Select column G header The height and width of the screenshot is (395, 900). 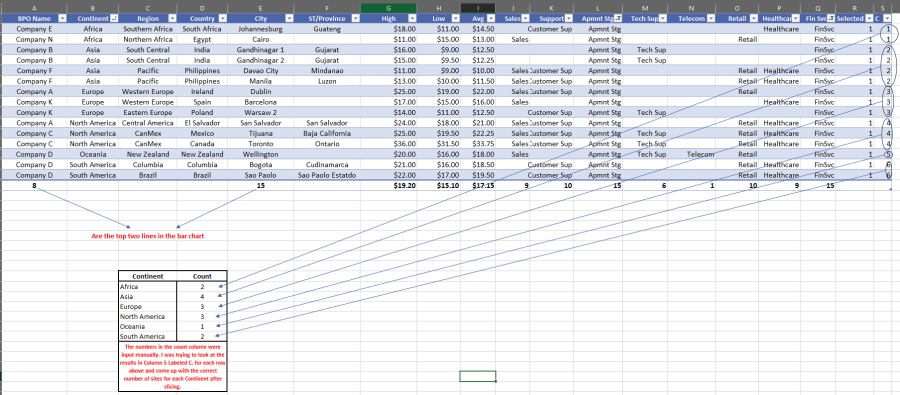[x=389, y=8]
